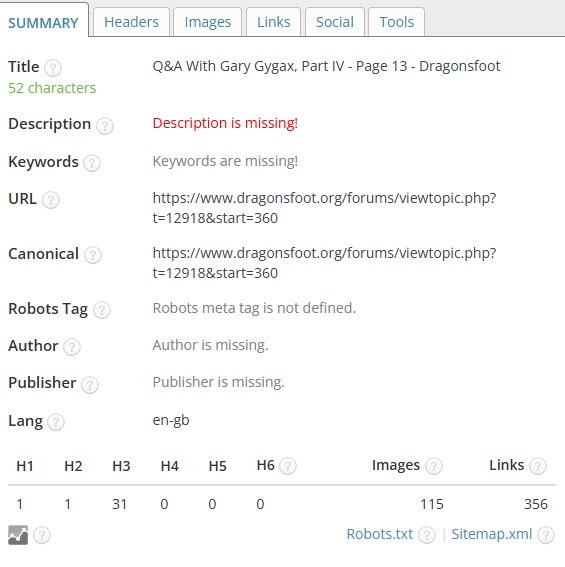
Task: Click the help icon beside Author
Action: pyautogui.click(x=72, y=347)
